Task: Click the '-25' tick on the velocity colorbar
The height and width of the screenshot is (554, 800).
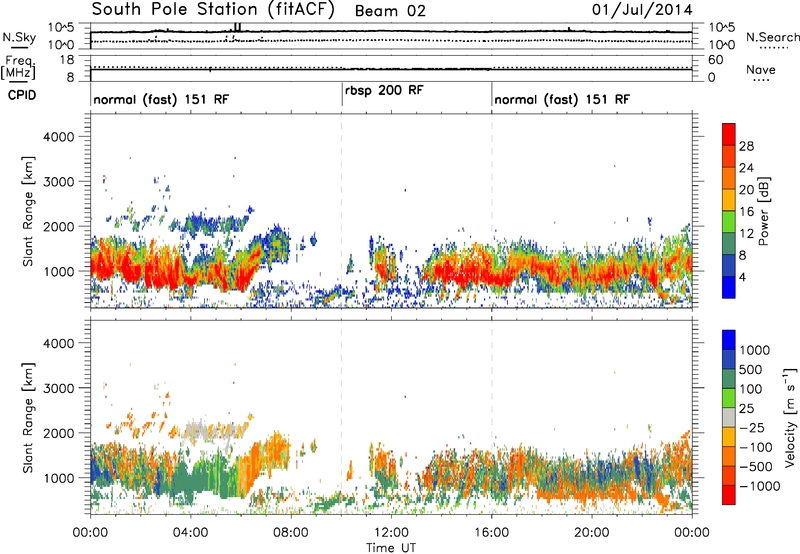Action: point(754,427)
